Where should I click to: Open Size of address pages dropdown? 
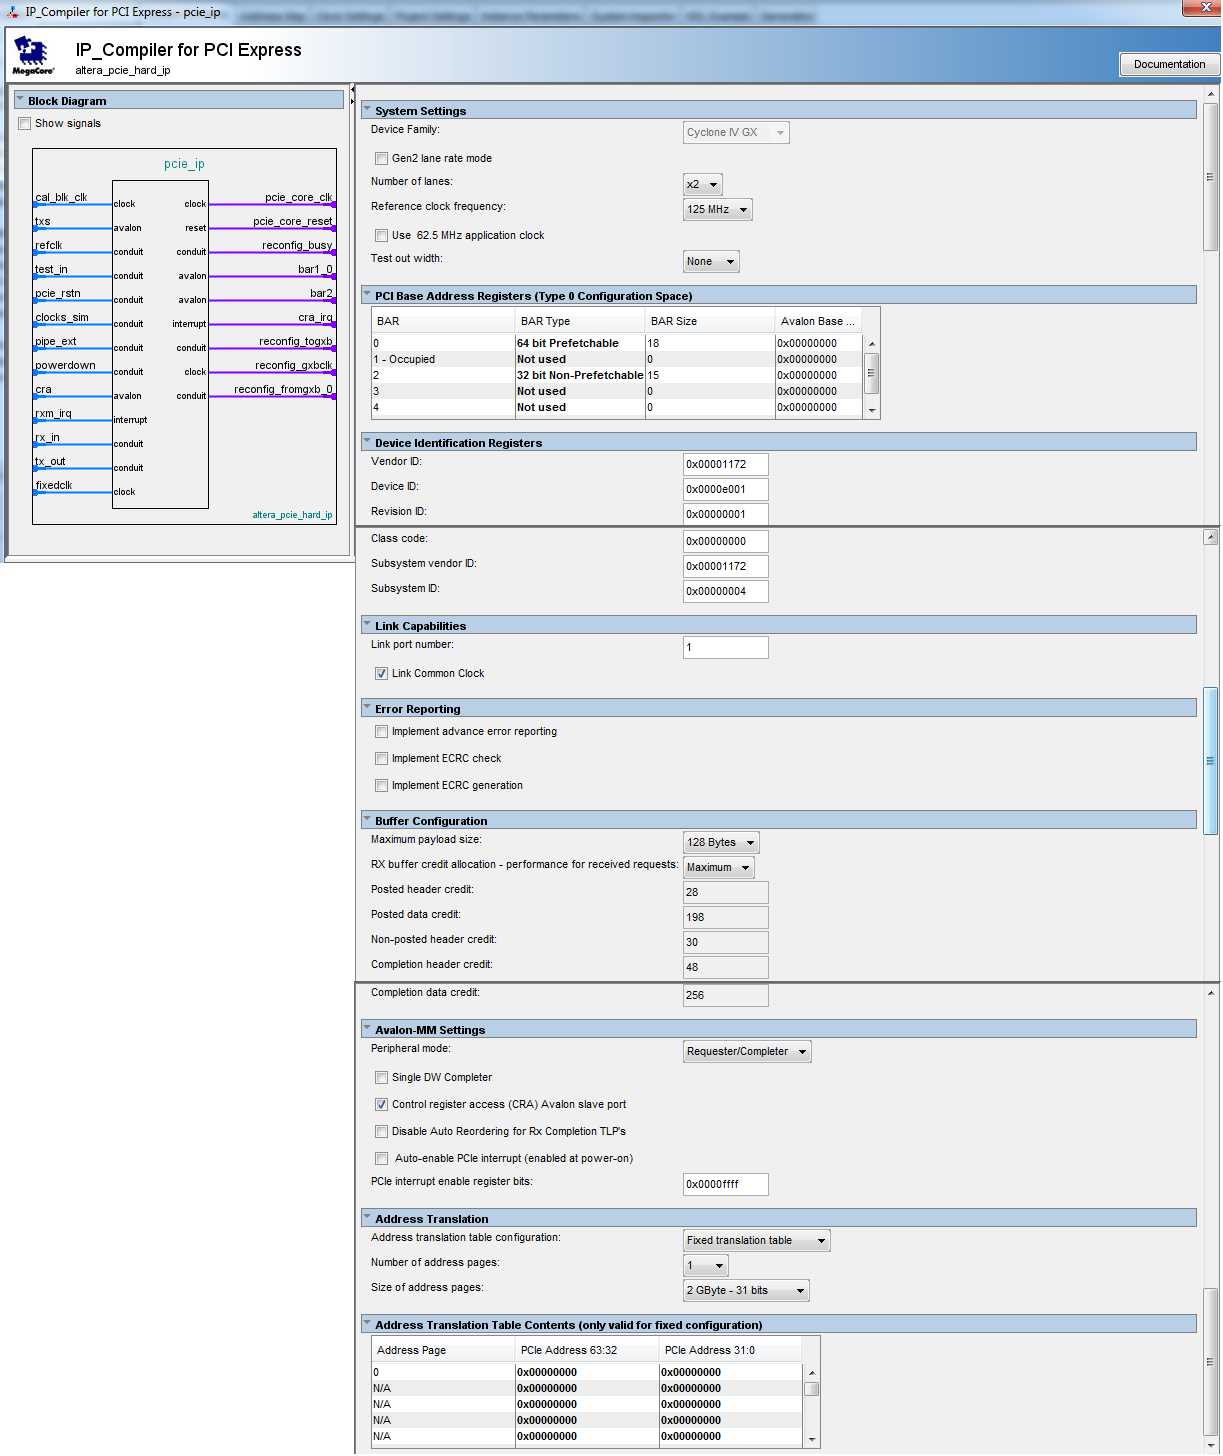(746, 1291)
